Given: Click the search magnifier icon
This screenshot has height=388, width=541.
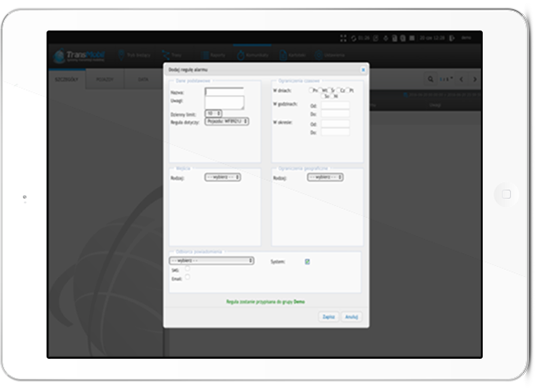Looking at the screenshot, I should [x=431, y=79].
